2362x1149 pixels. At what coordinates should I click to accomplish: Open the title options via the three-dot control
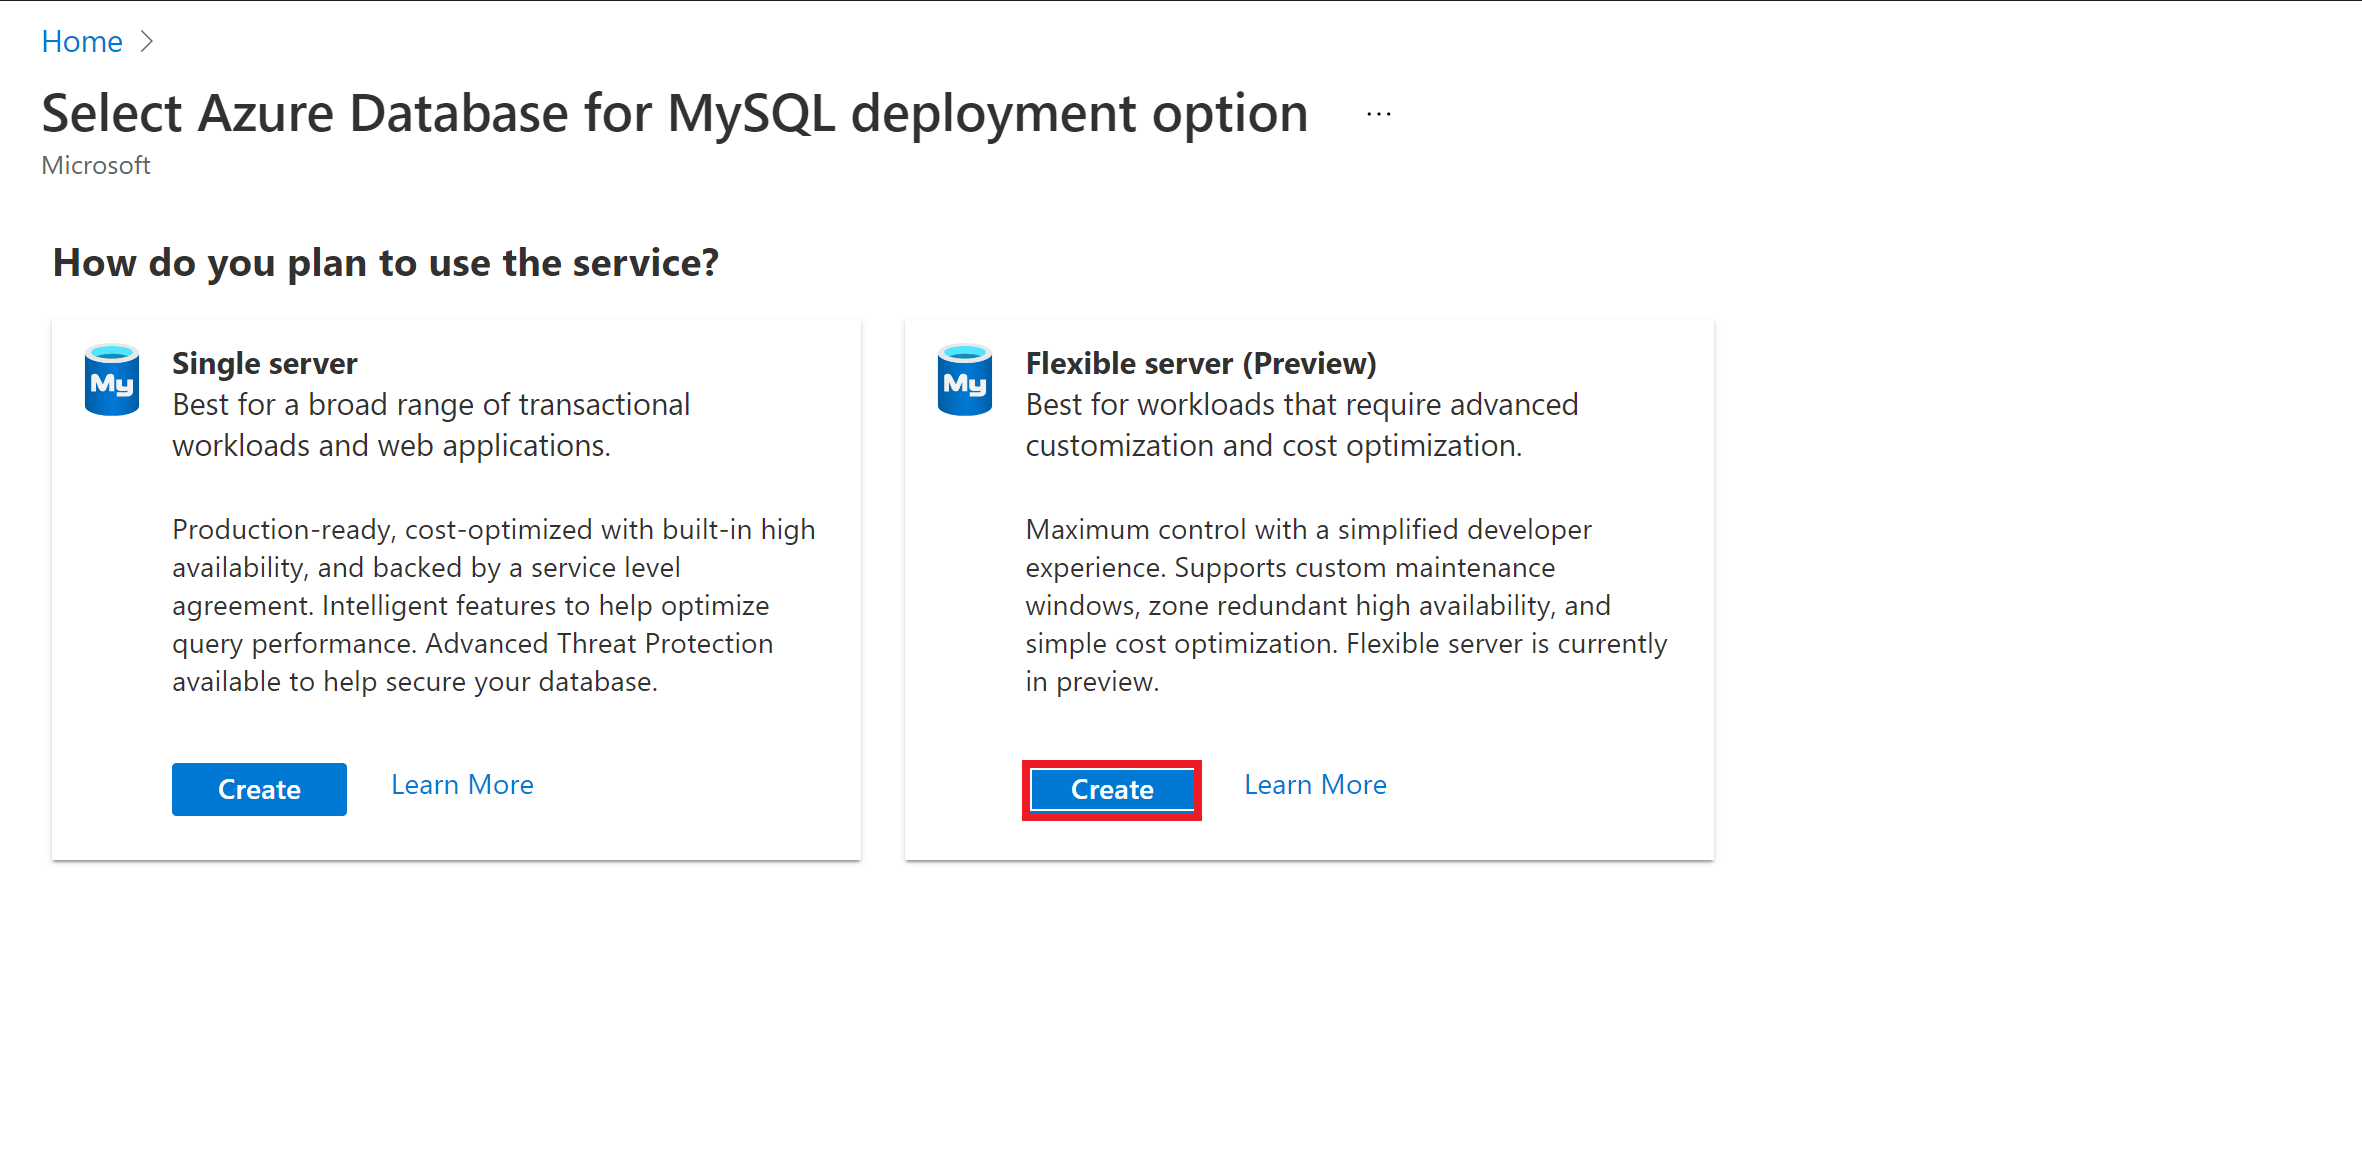(x=1377, y=113)
